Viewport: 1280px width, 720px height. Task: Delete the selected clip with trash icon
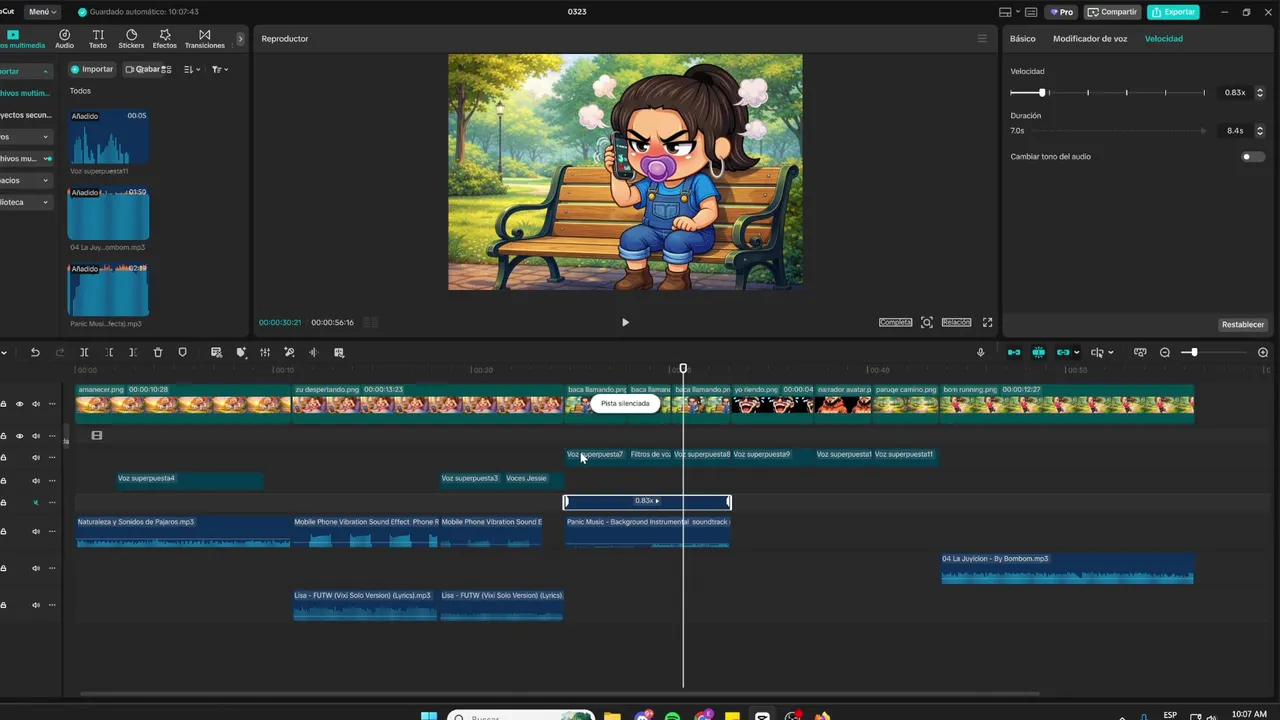coord(158,353)
